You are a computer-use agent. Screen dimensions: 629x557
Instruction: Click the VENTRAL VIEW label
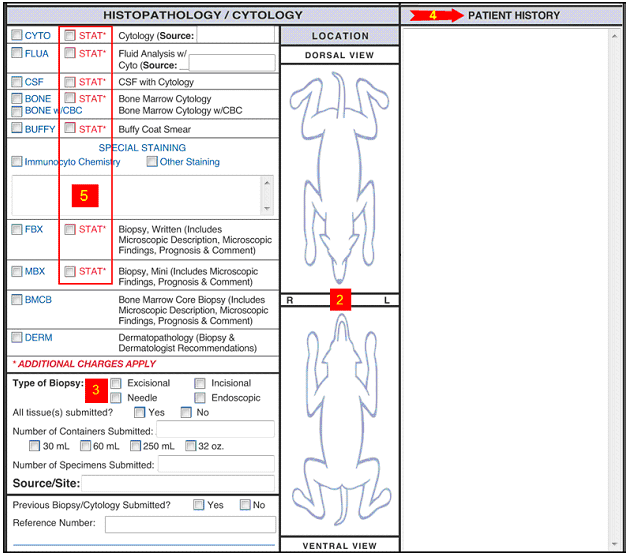[x=340, y=545]
